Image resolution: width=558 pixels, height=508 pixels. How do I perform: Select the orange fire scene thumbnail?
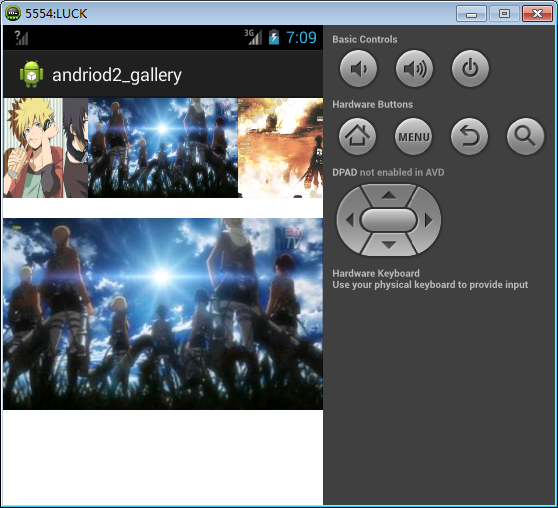point(280,148)
